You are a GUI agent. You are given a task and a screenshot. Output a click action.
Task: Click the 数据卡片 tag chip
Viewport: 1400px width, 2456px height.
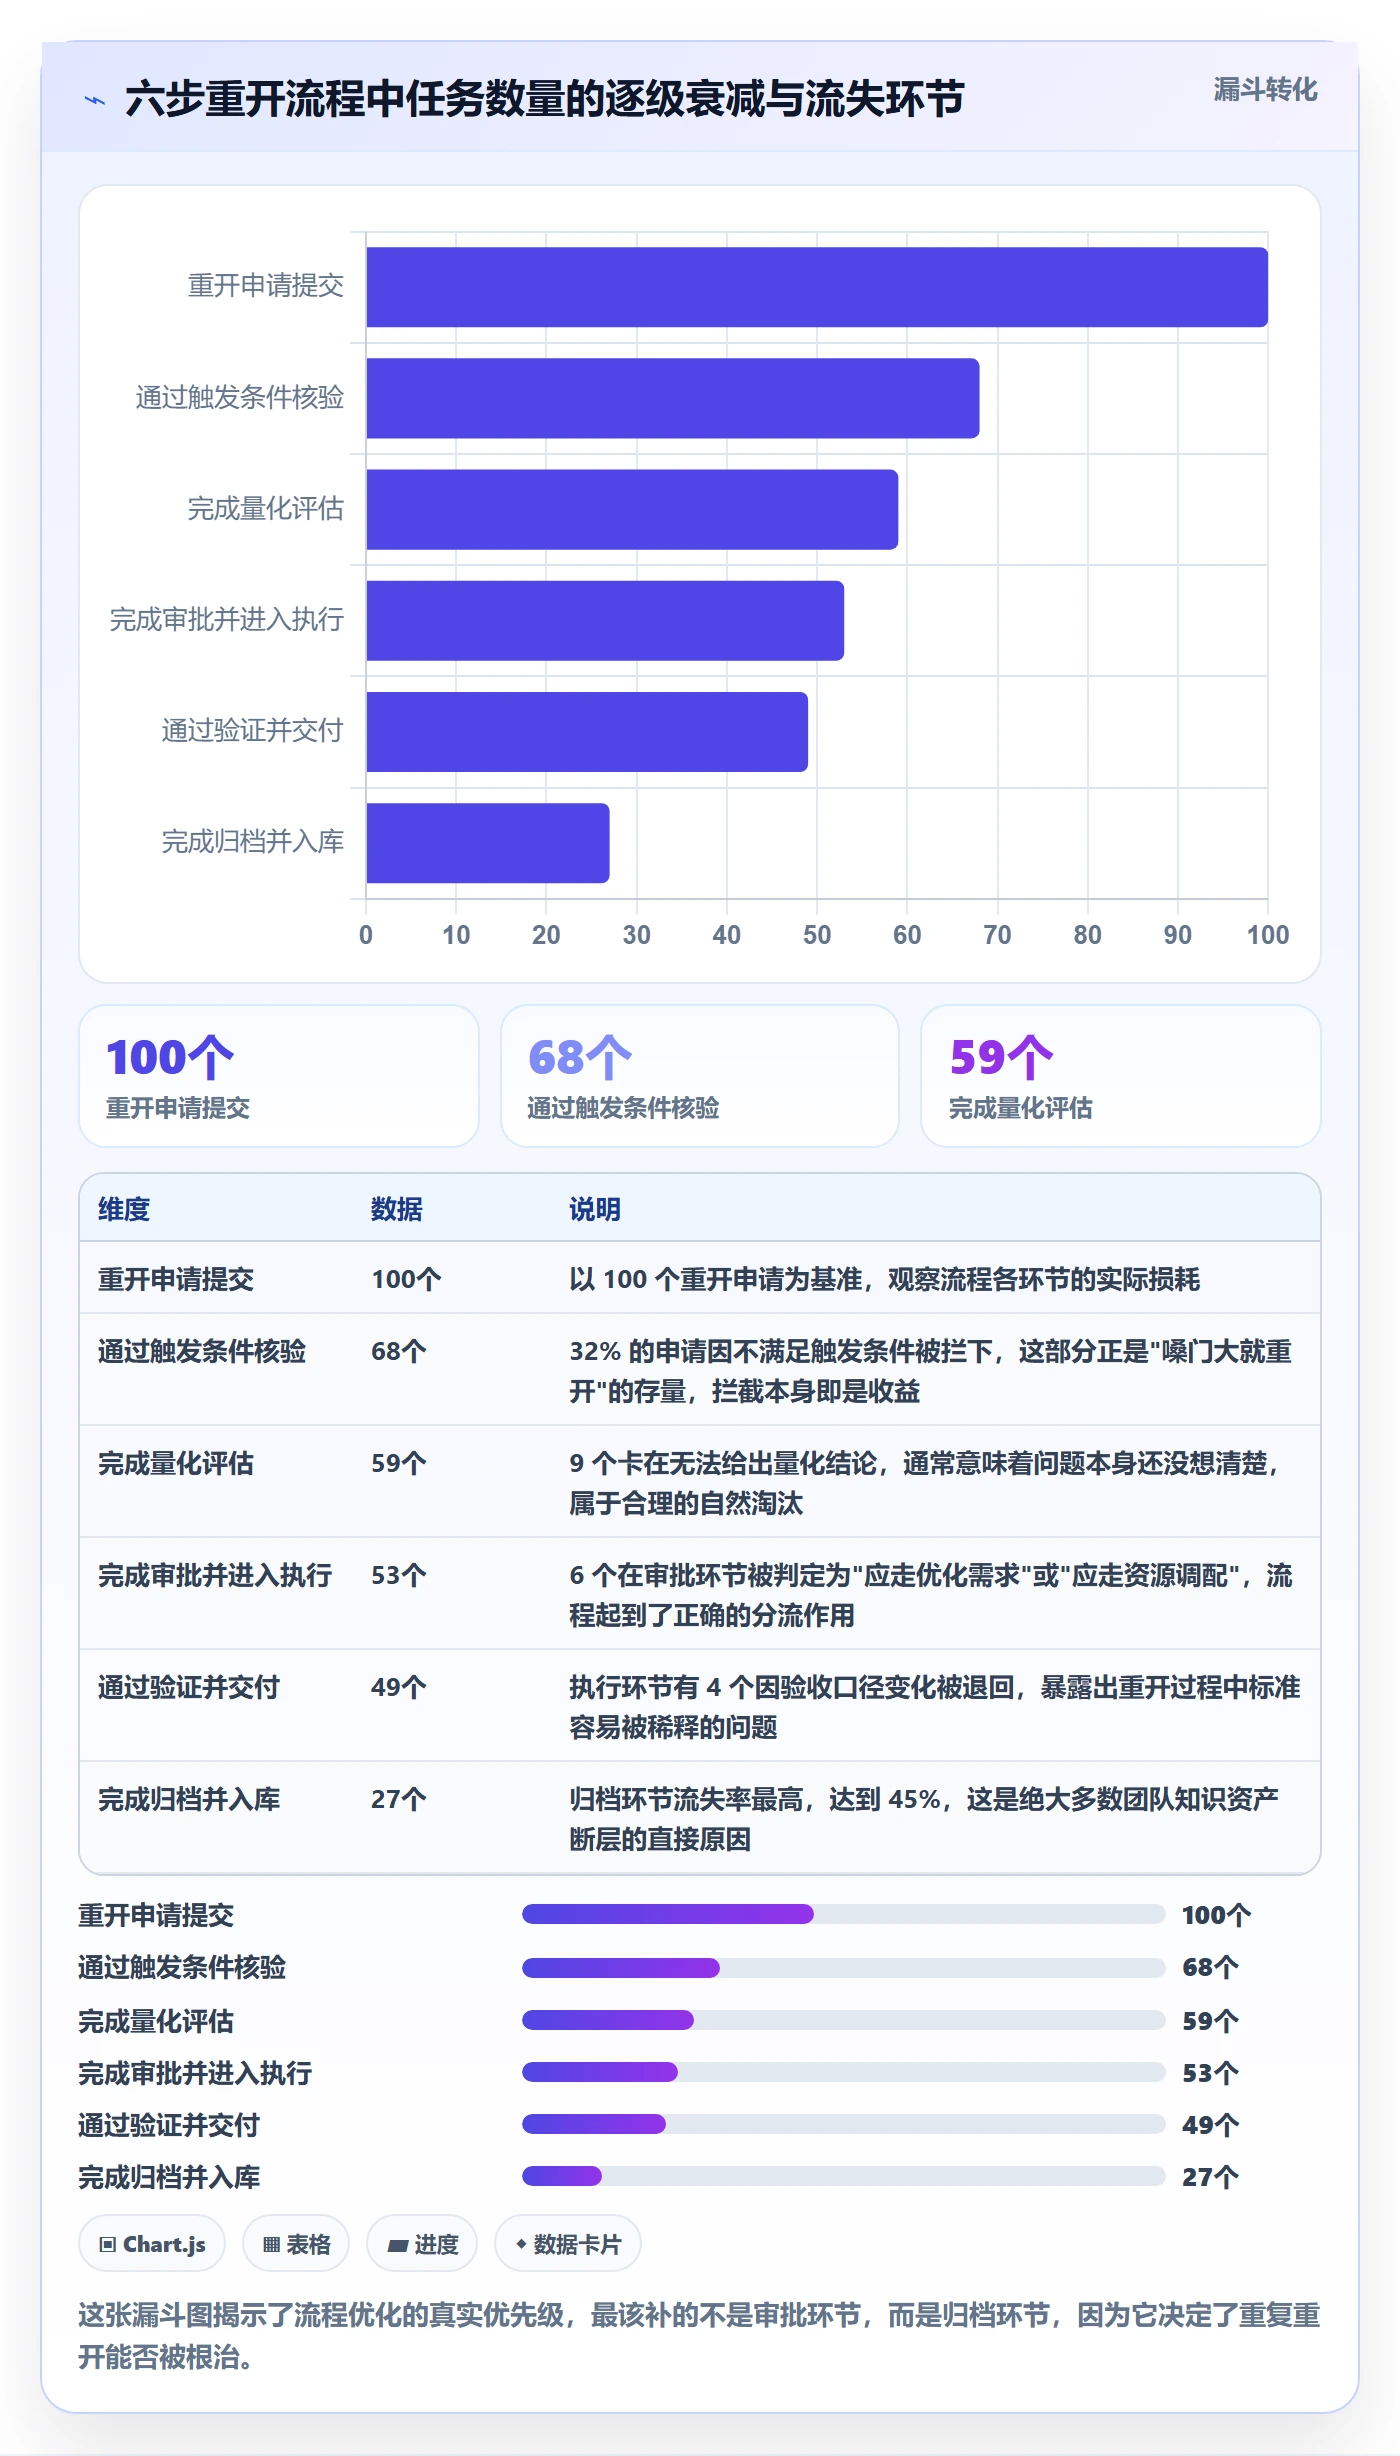coord(568,2244)
